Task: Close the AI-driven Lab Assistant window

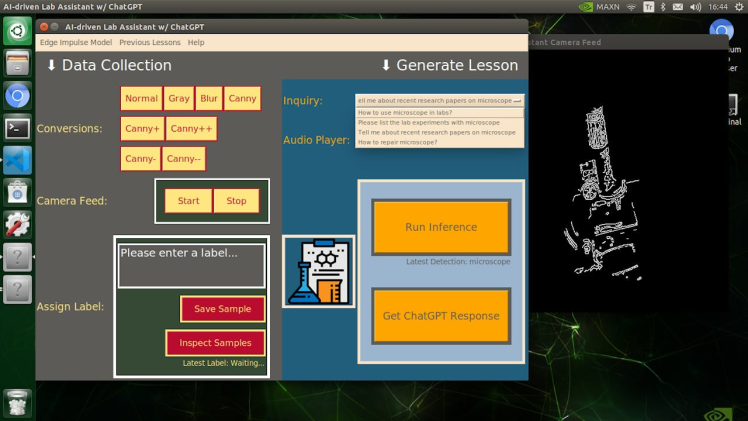Action: [x=44, y=27]
